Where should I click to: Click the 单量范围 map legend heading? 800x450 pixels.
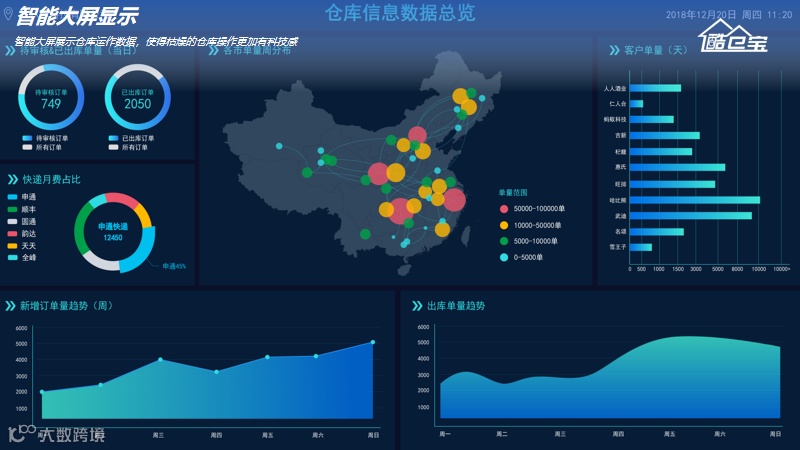pyautogui.click(x=513, y=193)
